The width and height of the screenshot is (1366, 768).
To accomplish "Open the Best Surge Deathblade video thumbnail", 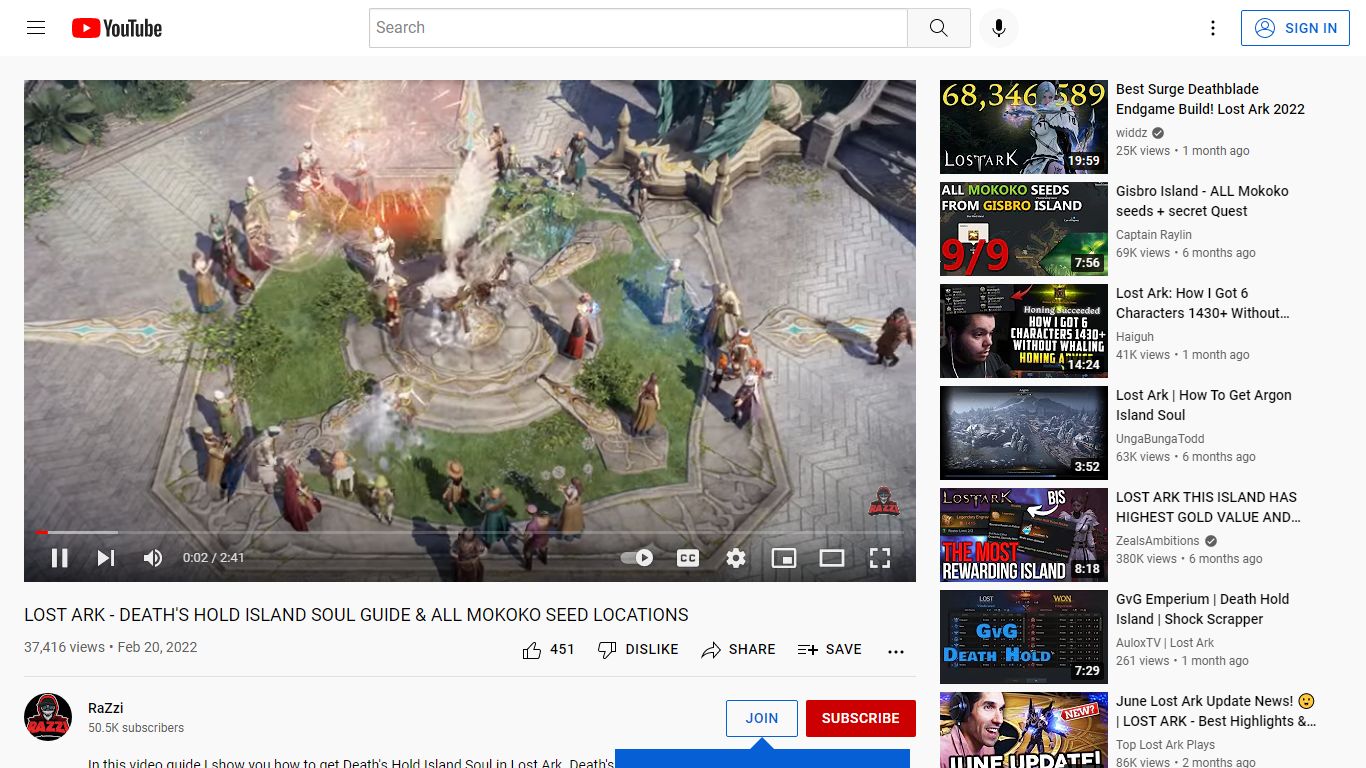I will pyautogui.click(x=1024, y=127).
